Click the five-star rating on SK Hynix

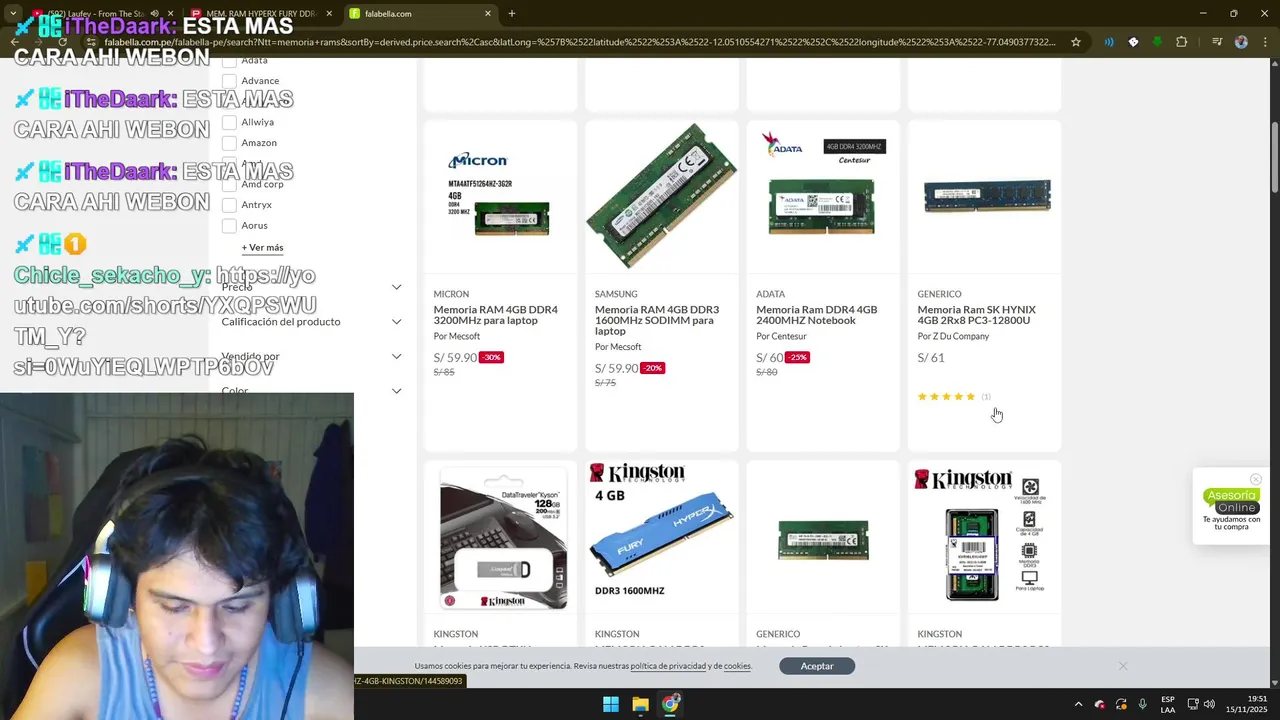click(x=946, y=397)
